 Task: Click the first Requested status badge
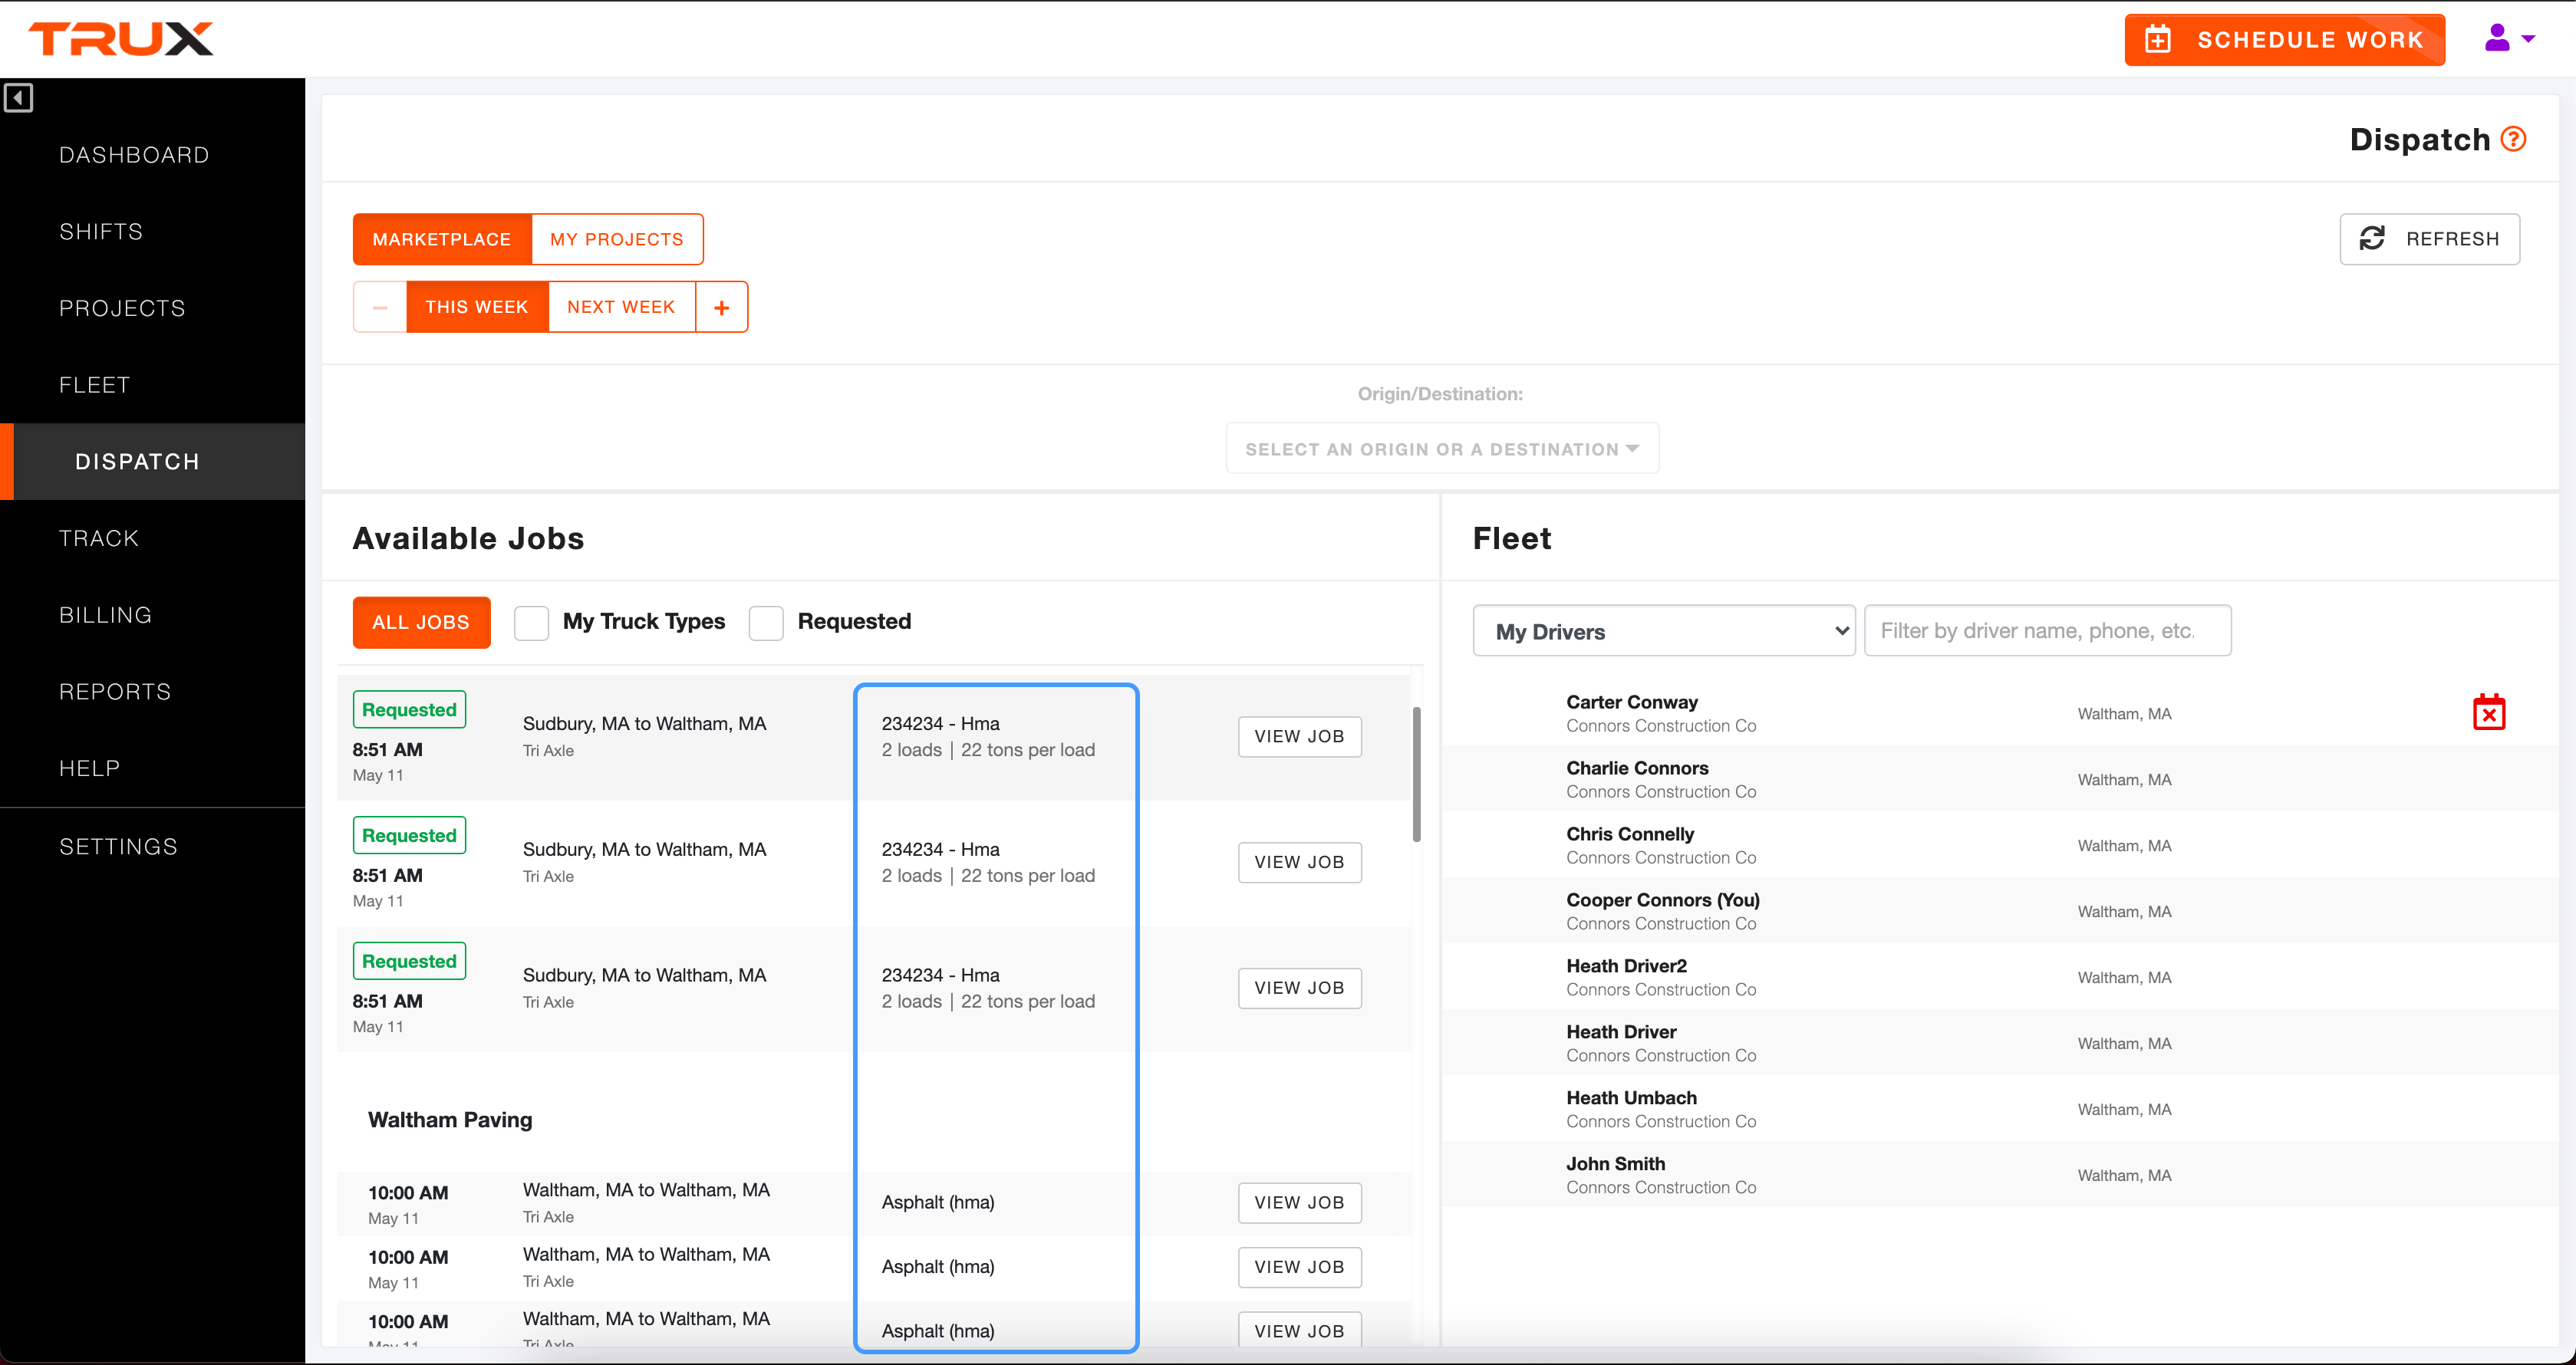(409, 710)
